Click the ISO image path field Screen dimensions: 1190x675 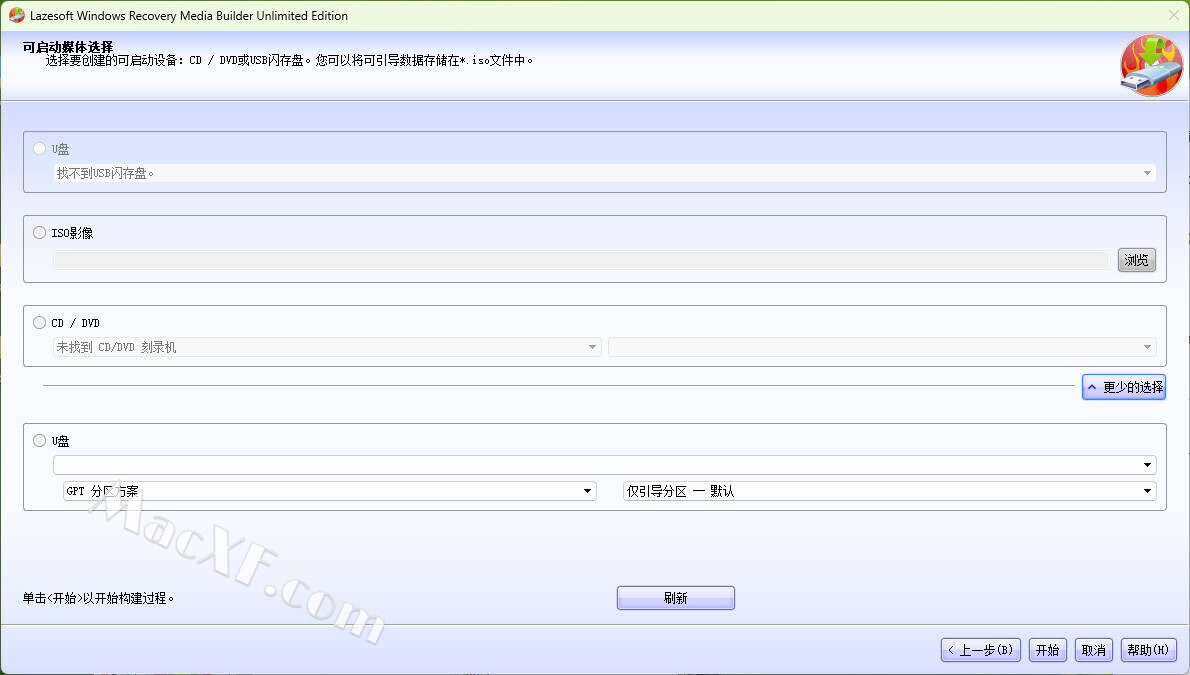pos(582,260)
